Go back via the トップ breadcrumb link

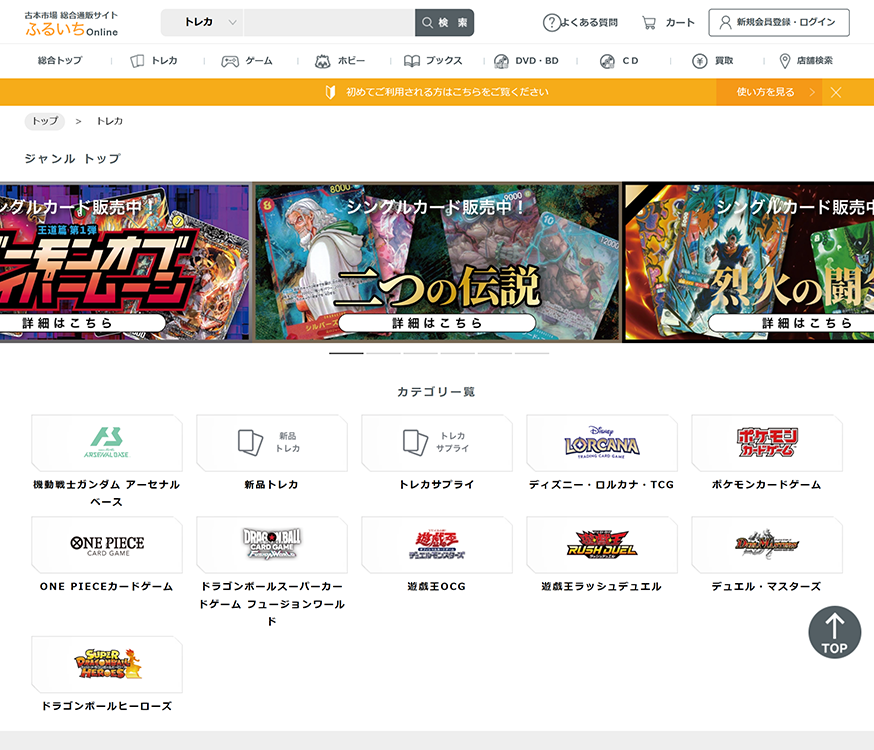[43, 121]
